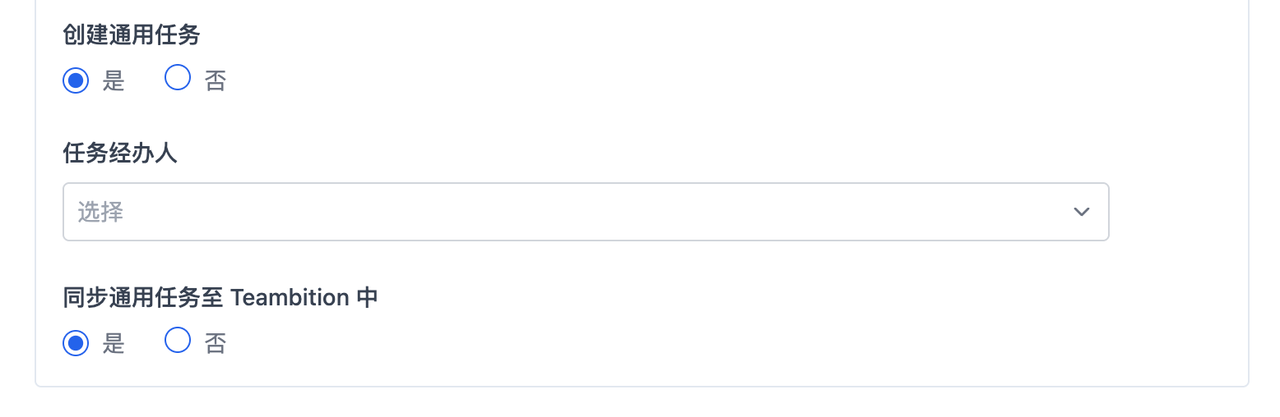Image resolution: width=1280 pixels, height=417 pixels.
Task: Open the 任务经办人 select box
Action: [585, 212]
